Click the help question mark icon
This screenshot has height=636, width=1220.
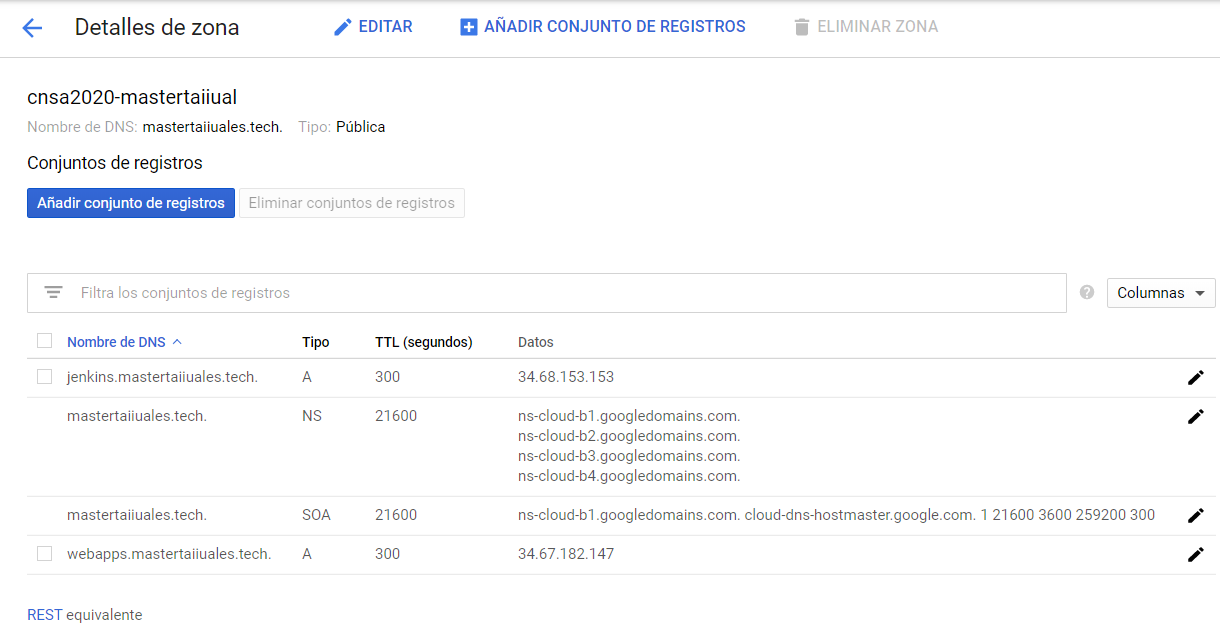[x=1086, y=292]
